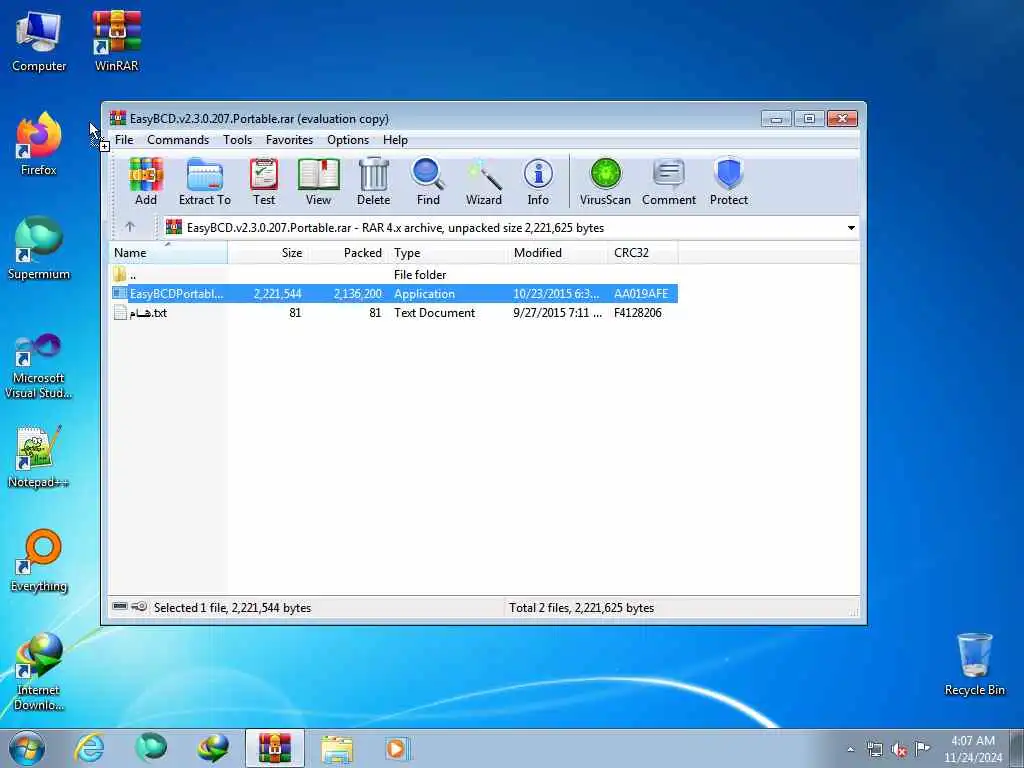The width and height of the screenshot is (1024, 768).
Task: Show hidden tray icons arrow
Action: click(x=850, y=749)
